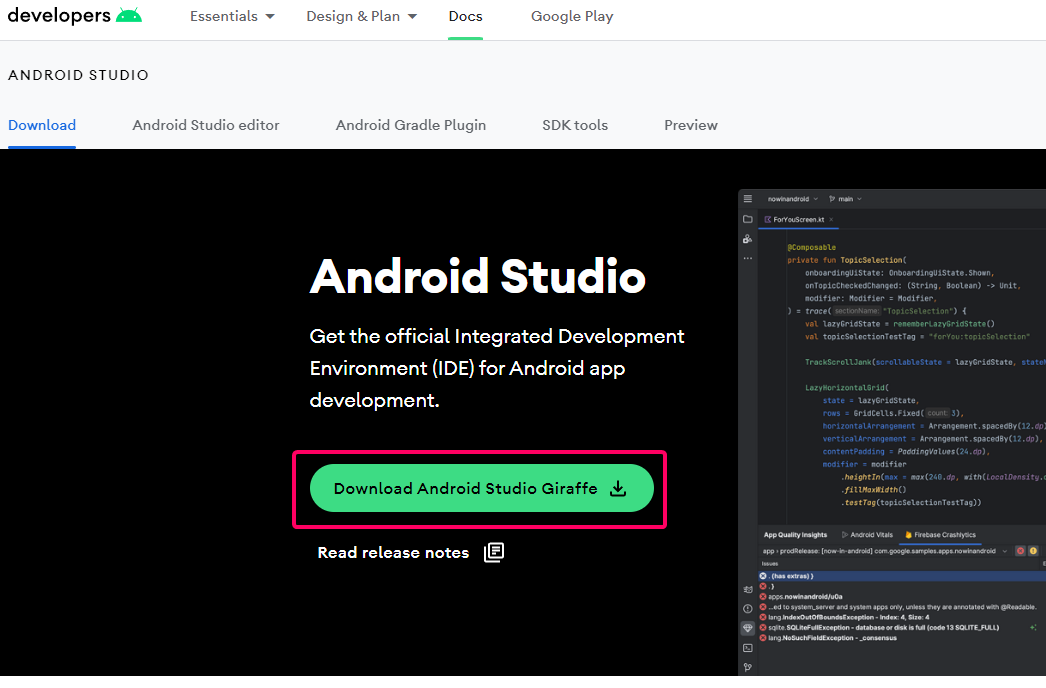Screen dimensions: 1046x688
Task: Click the sectionName inlay hint in code
Action: [x=857, y=311]
